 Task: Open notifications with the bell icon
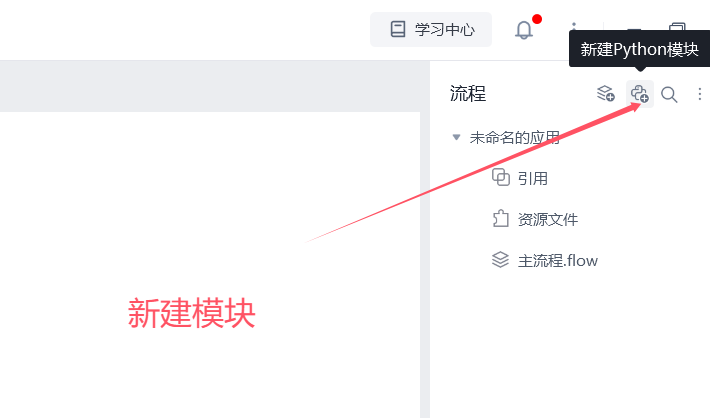(524, 30)
